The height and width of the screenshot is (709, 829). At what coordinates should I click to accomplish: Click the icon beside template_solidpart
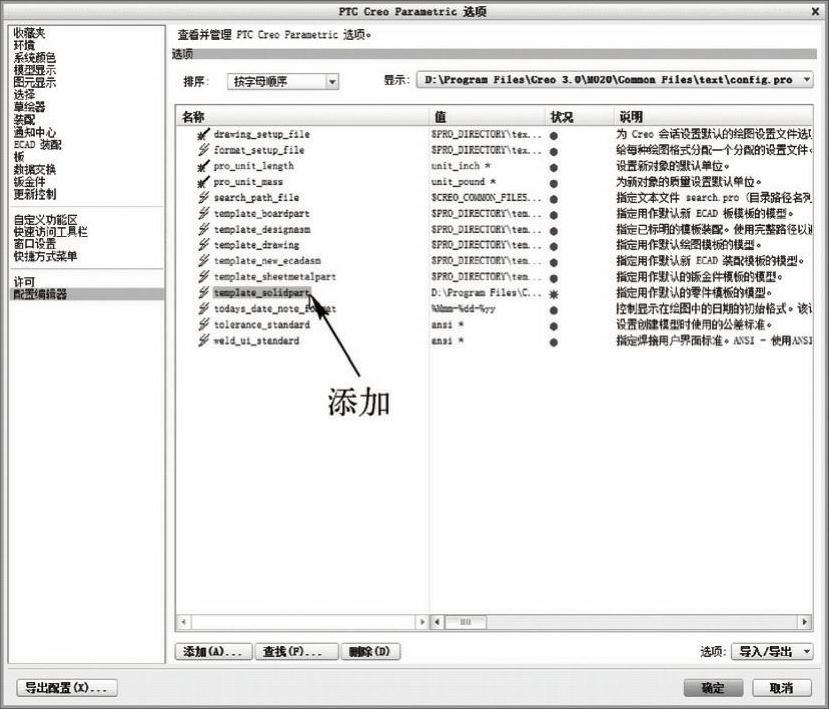point(203,292)
